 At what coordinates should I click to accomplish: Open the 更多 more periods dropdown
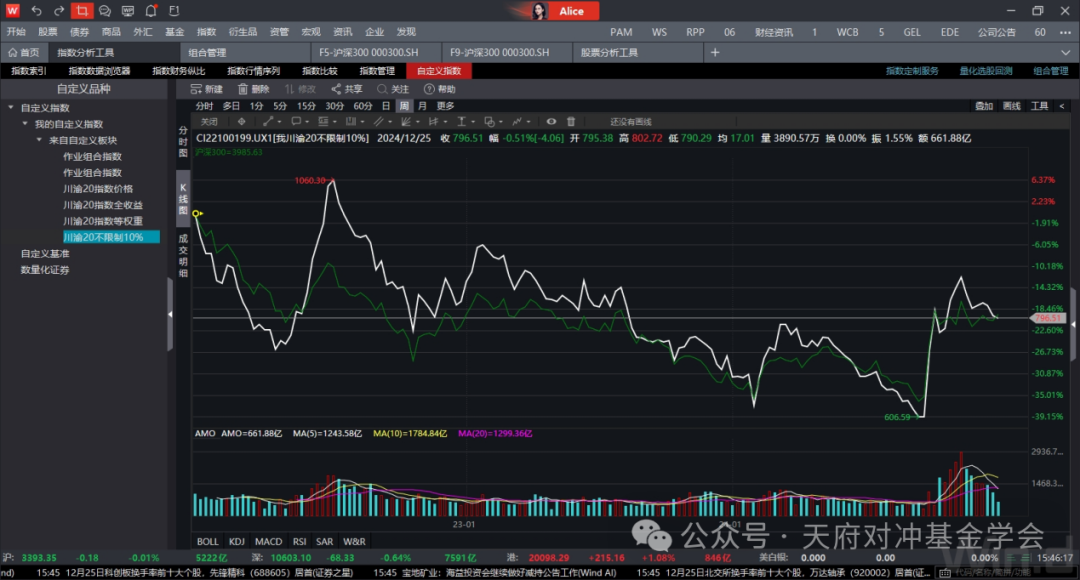pyautogui.click(x=445, y=105)
